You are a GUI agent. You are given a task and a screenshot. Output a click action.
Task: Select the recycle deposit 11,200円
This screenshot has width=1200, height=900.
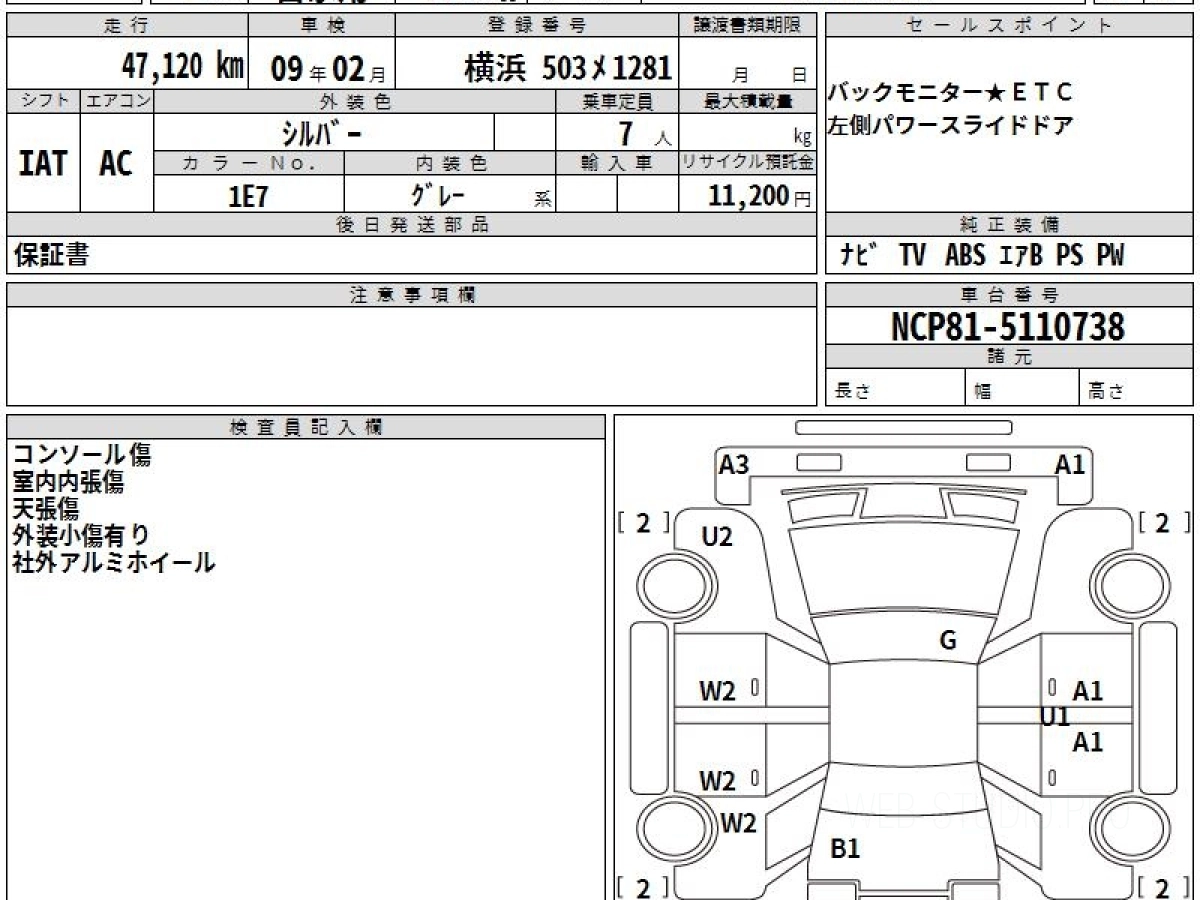pyautogui.click(x=759, y=196)
